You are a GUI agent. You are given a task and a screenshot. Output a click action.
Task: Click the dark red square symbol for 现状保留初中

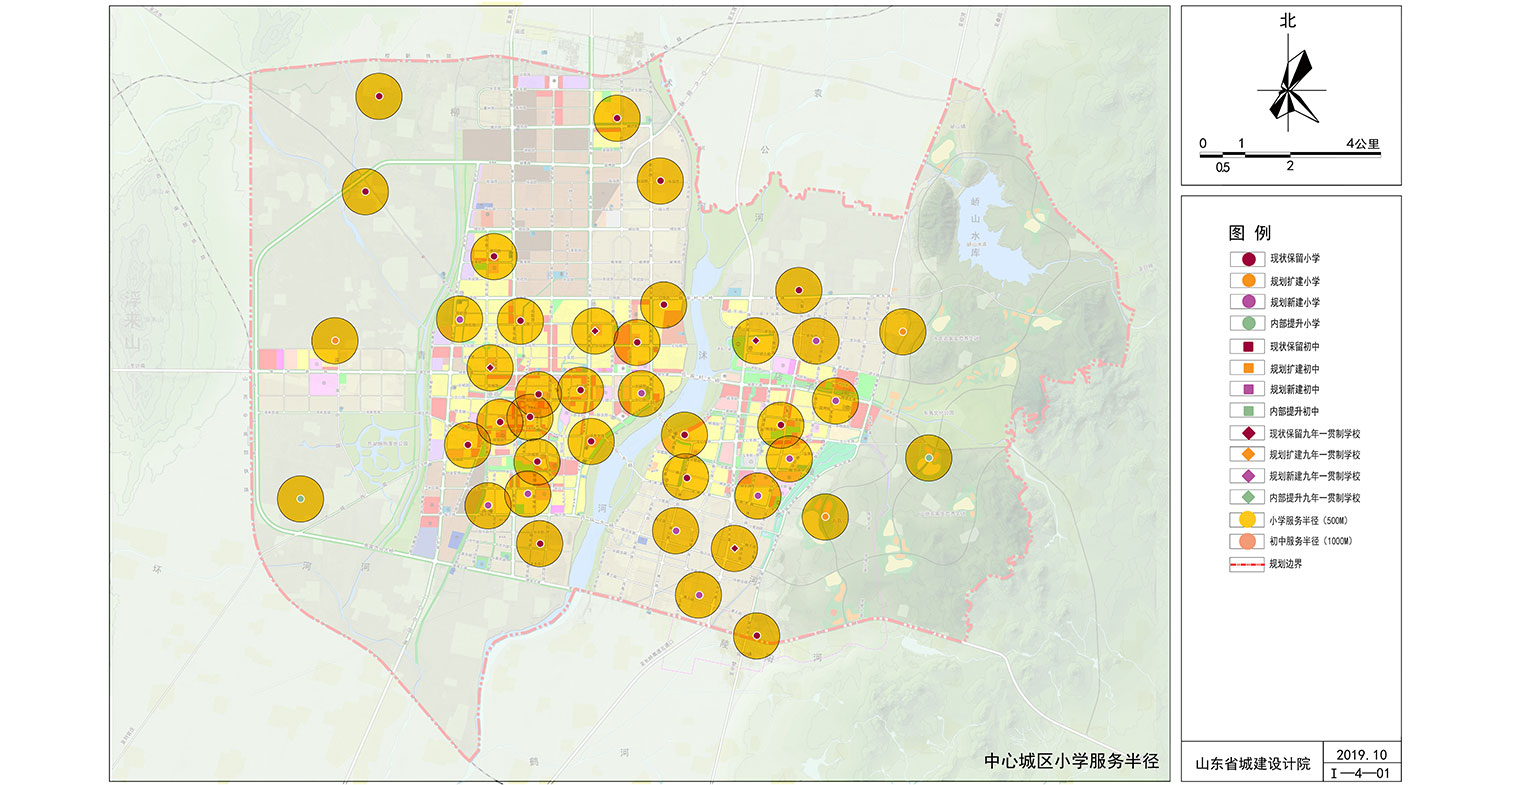(x=1248, y=346)
